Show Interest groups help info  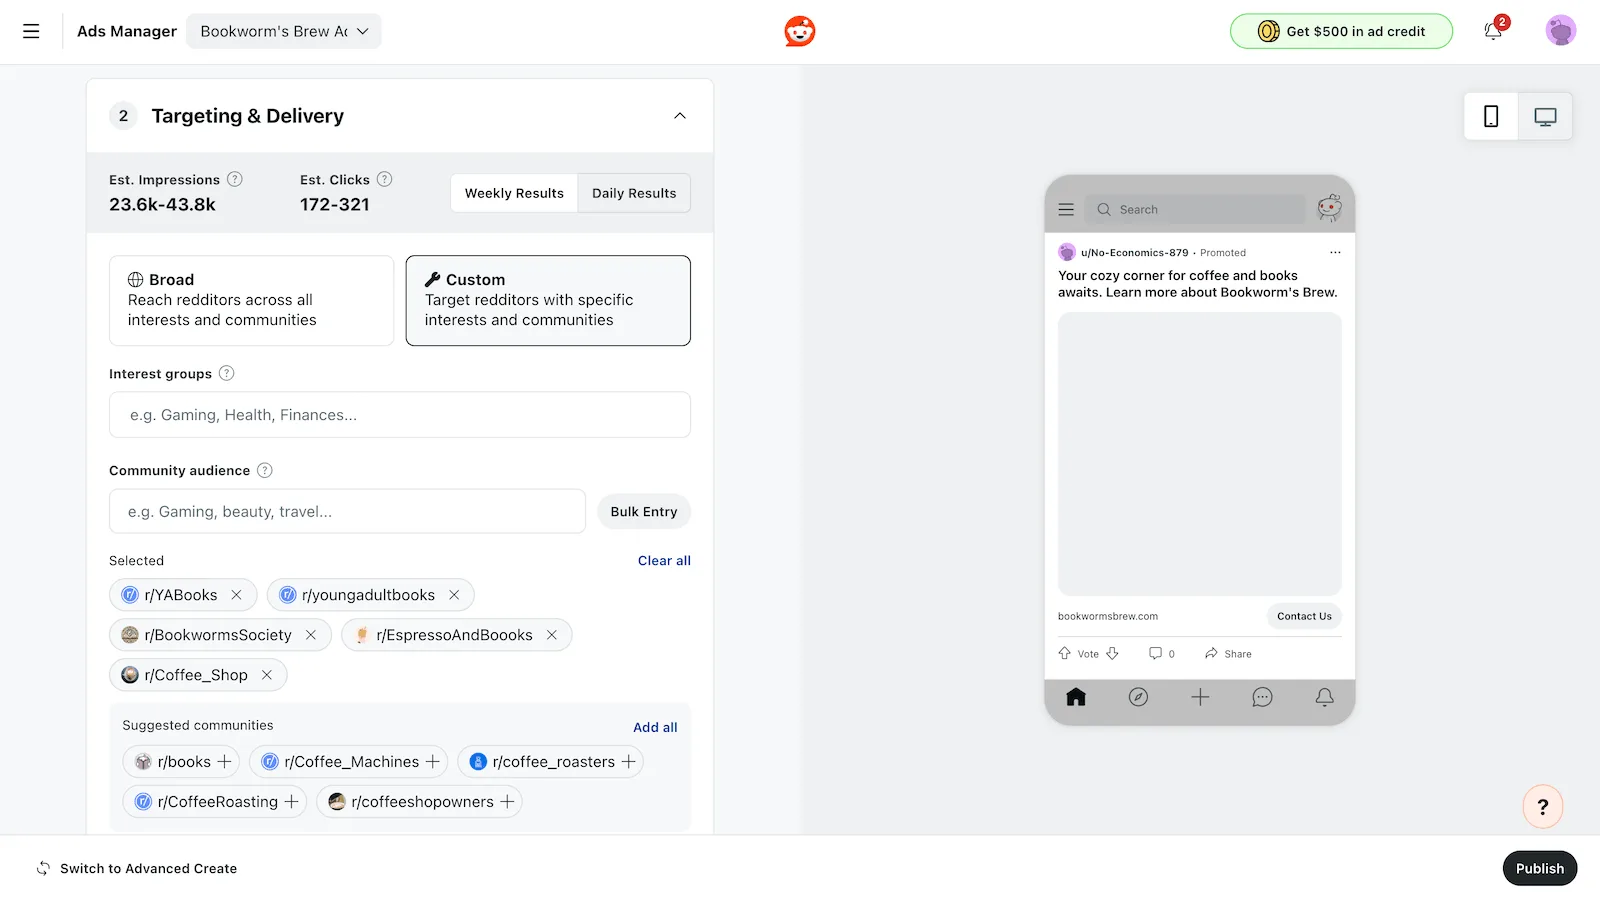point(227,373)
